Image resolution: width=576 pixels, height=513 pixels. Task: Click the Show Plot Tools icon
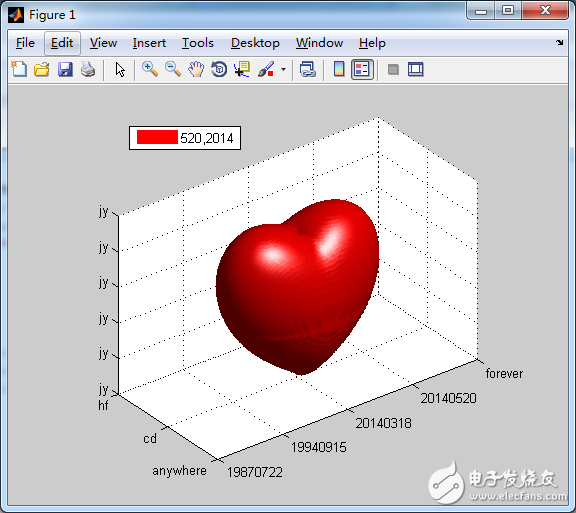(x=416, y=69)
